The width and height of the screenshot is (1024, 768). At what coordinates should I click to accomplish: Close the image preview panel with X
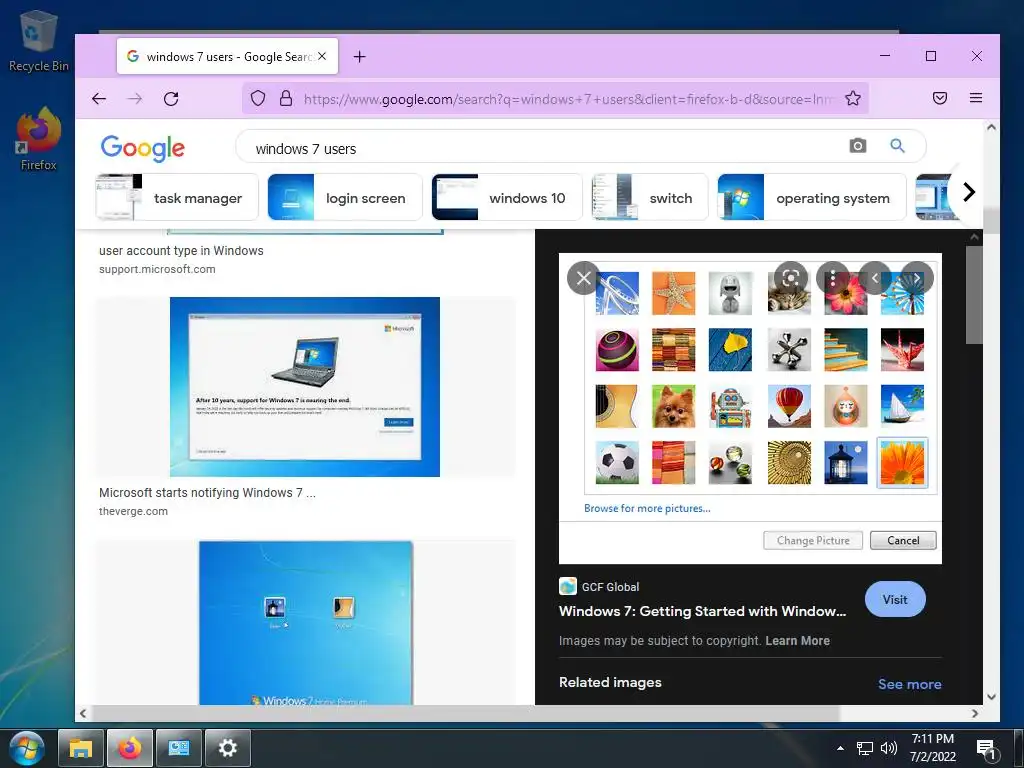[x=584, y=278]
